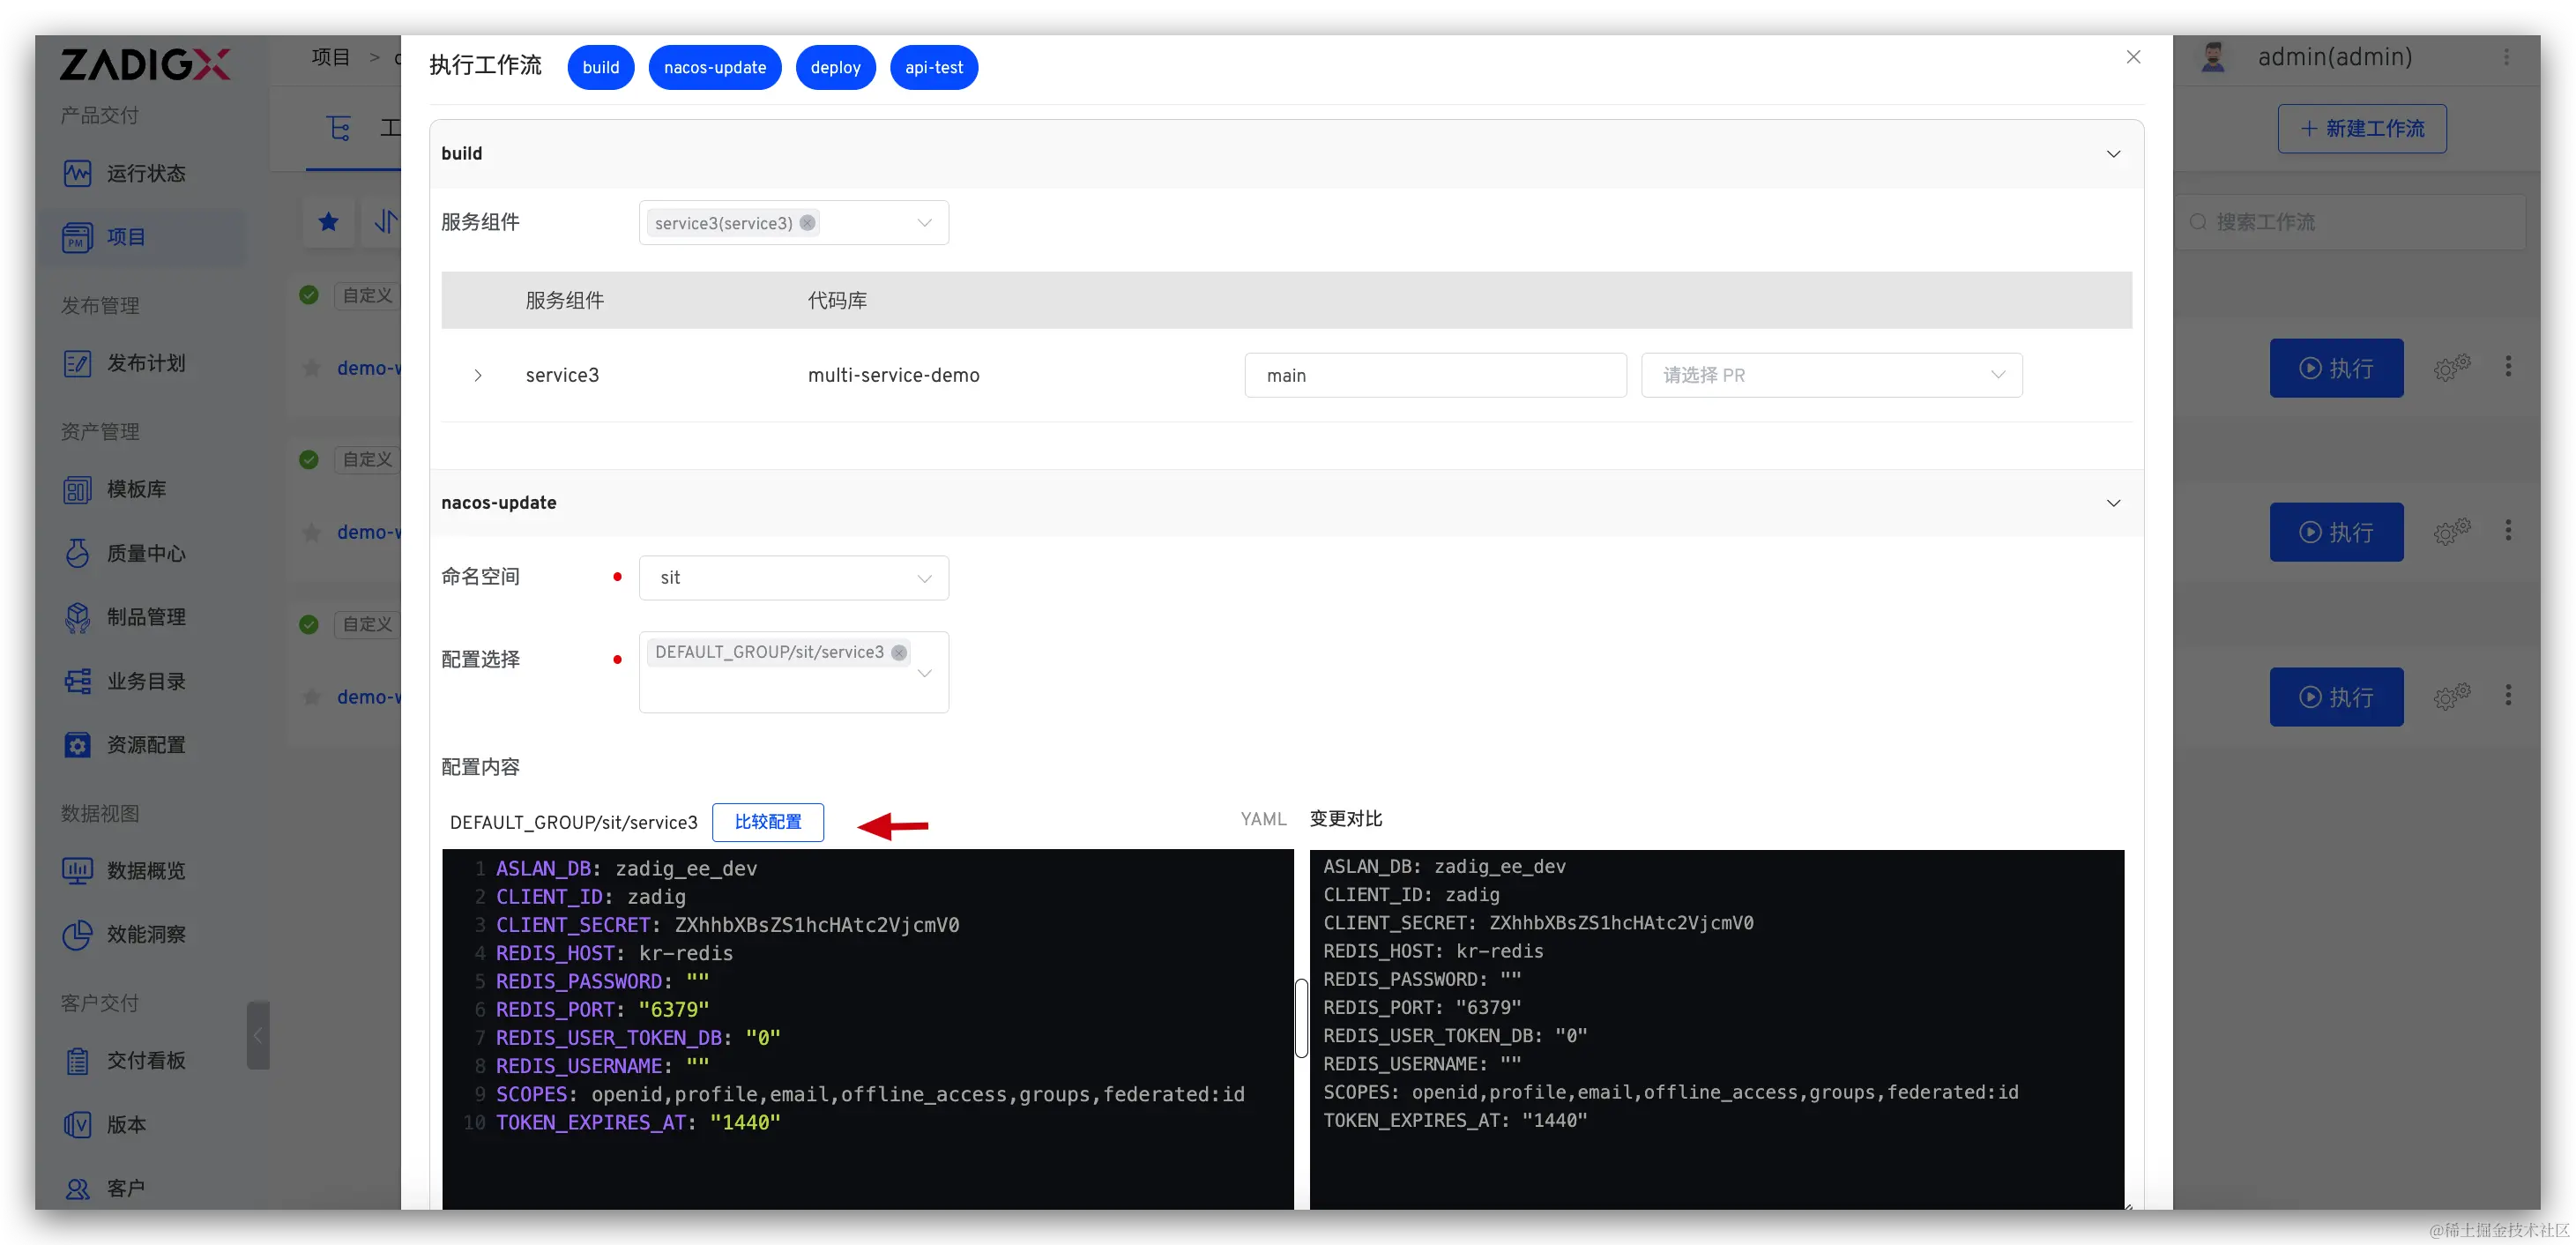The height and width of the screenshot is (1245, 2576).
Task: Open more options for second workflow
Action: point(2508,531)
